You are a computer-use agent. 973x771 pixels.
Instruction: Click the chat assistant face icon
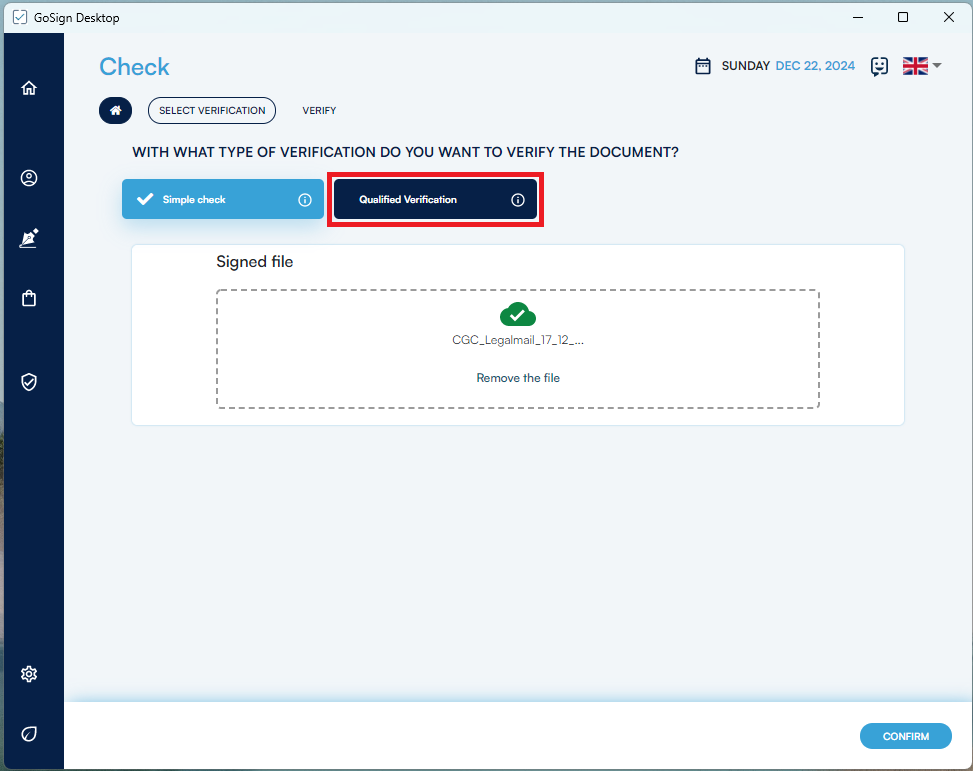coord(879,66)
